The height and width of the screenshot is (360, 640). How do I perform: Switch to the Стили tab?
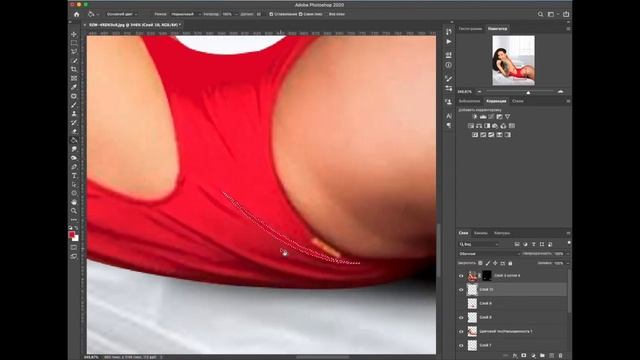click(518, 101)
